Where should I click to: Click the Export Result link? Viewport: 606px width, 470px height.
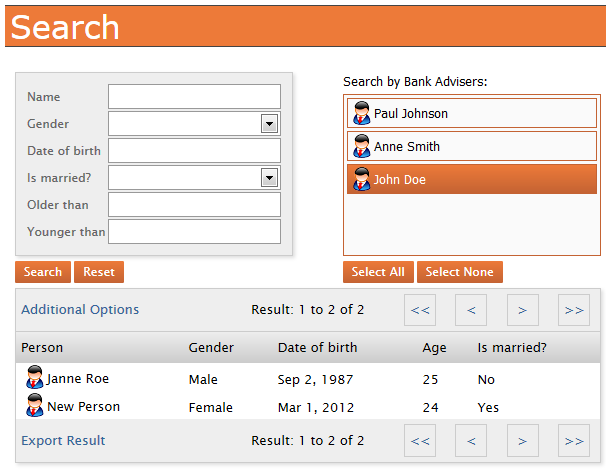pos(63,441)
